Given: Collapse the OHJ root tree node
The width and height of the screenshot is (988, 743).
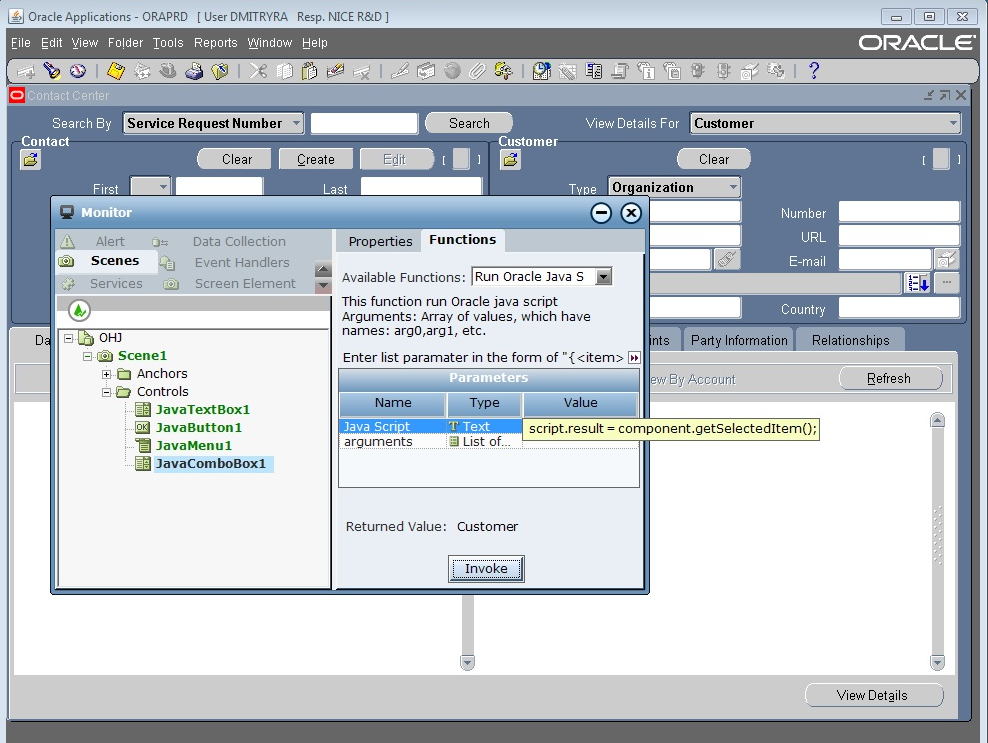Looking at the screenshot, I should click(68, 338).
